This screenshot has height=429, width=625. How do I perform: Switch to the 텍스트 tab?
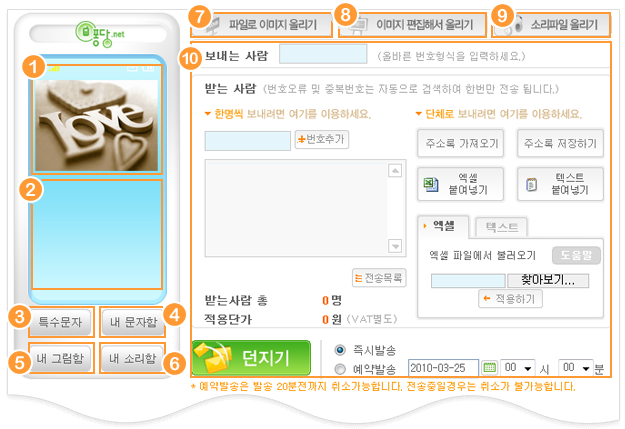502,227
